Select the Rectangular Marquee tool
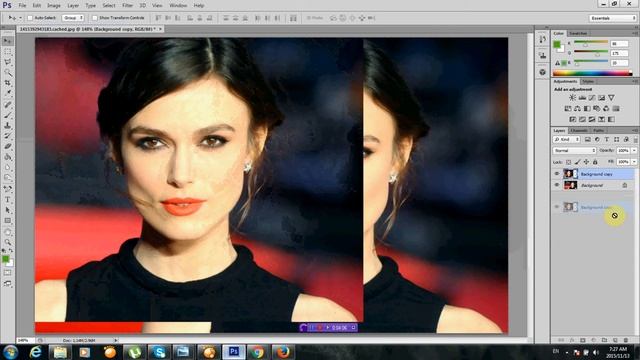 (x=8, y=52)
